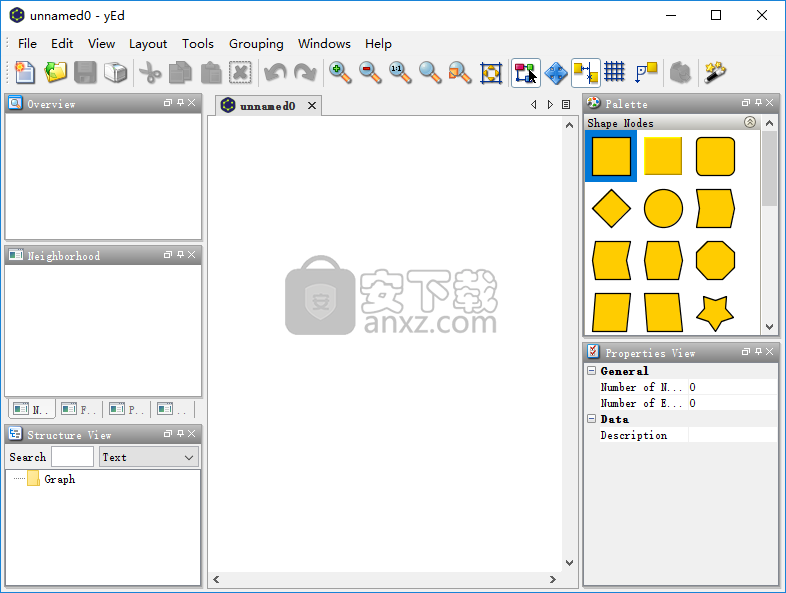Click the Print toolbar icon
786x593 pixels.
click(117, 72)
